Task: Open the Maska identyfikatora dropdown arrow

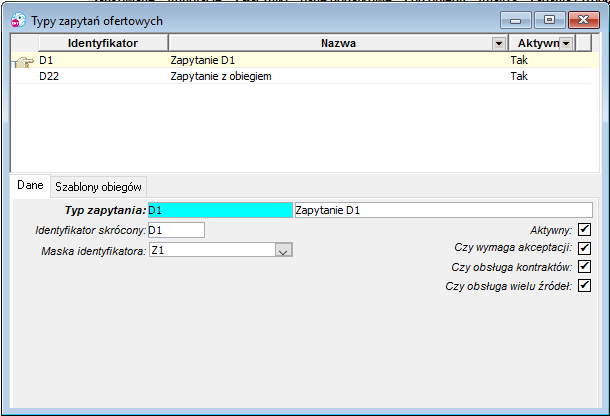Action: click(284, 250)
